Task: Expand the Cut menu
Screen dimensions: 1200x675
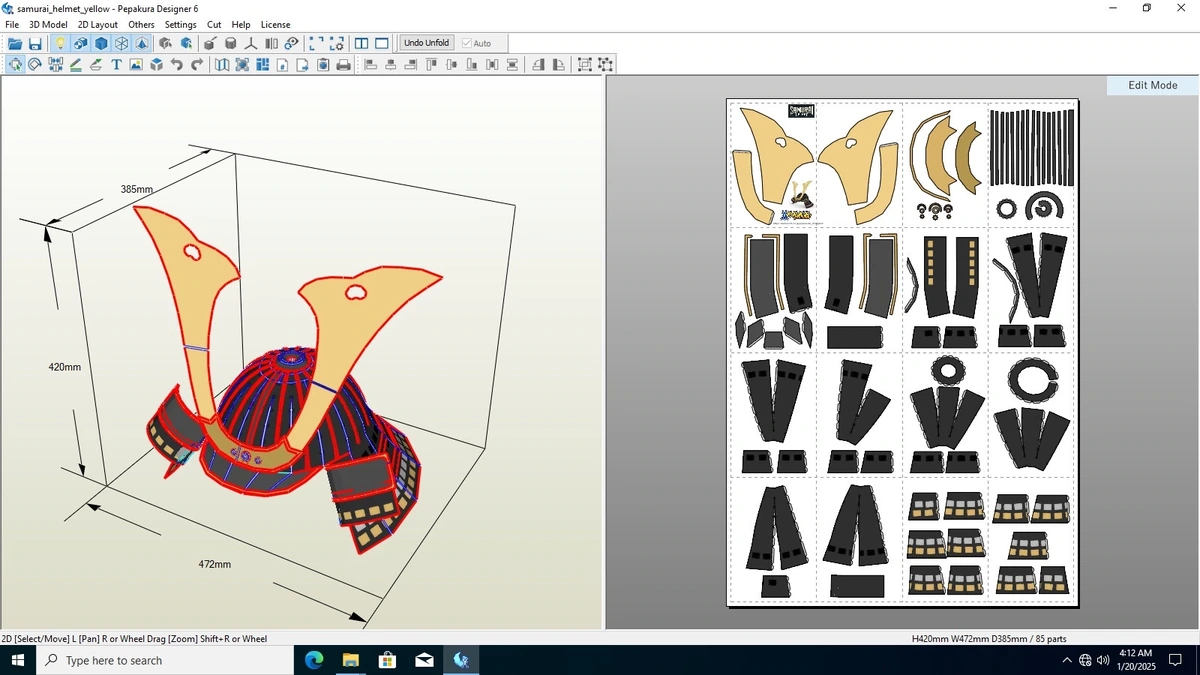Action: (214, 24)
